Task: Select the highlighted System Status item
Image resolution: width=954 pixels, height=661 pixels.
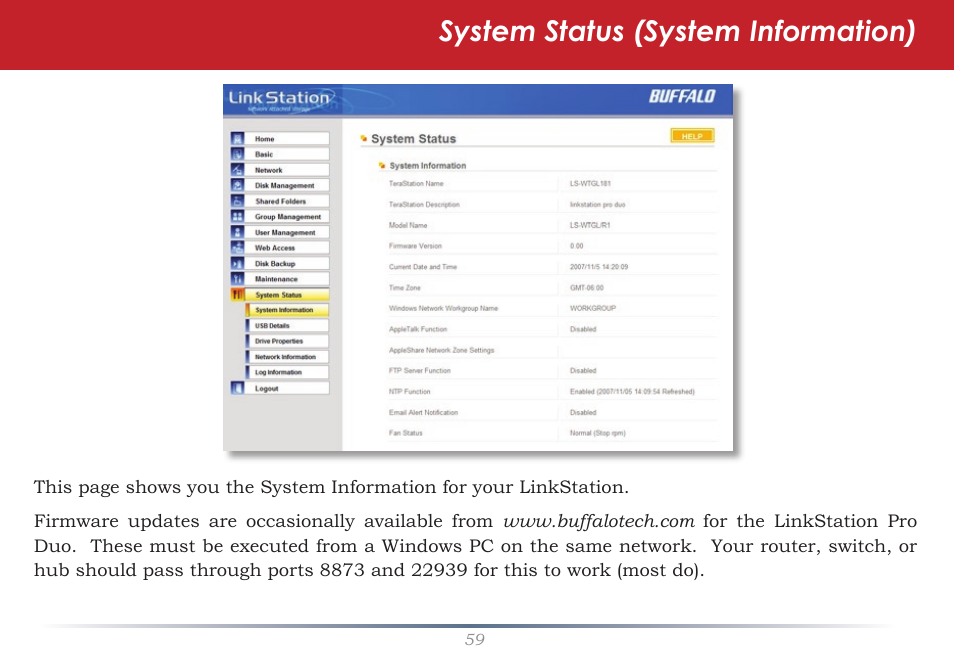Action: 287,295
